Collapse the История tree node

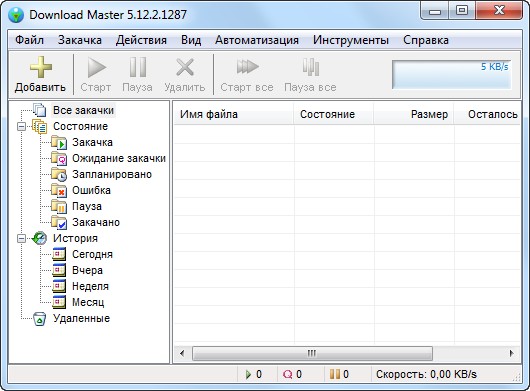[x=21, y=239]
